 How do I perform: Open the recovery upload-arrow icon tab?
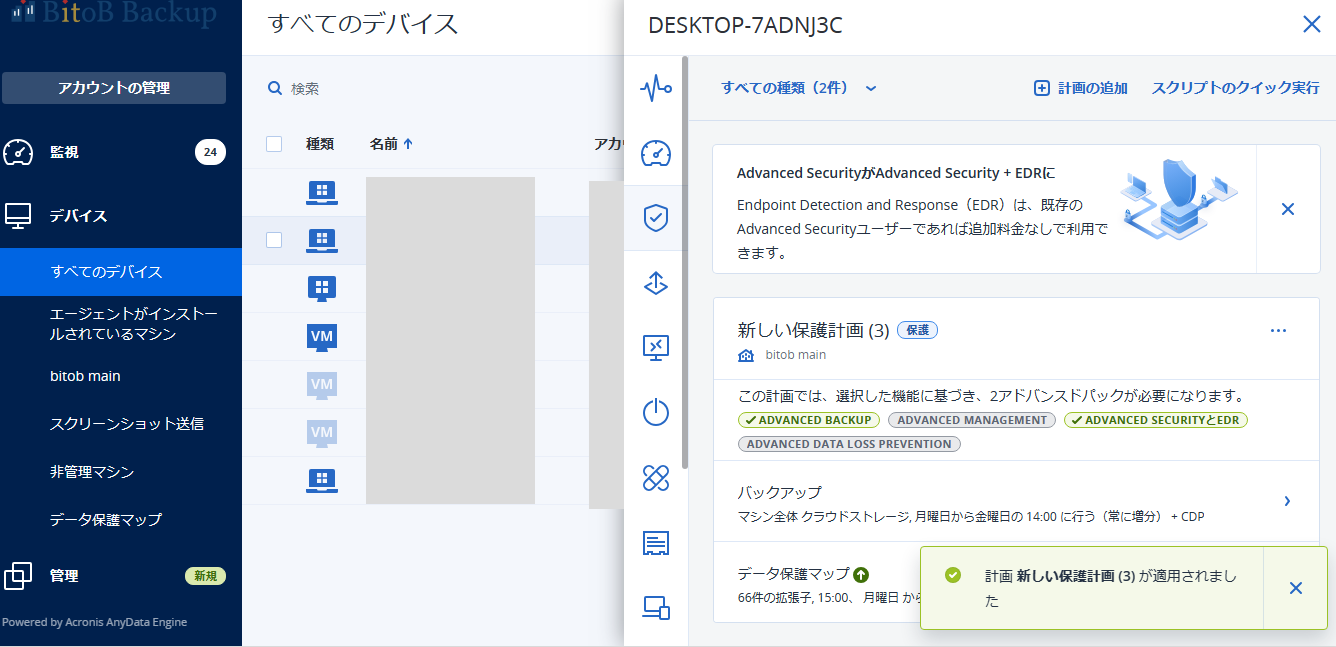656,283
